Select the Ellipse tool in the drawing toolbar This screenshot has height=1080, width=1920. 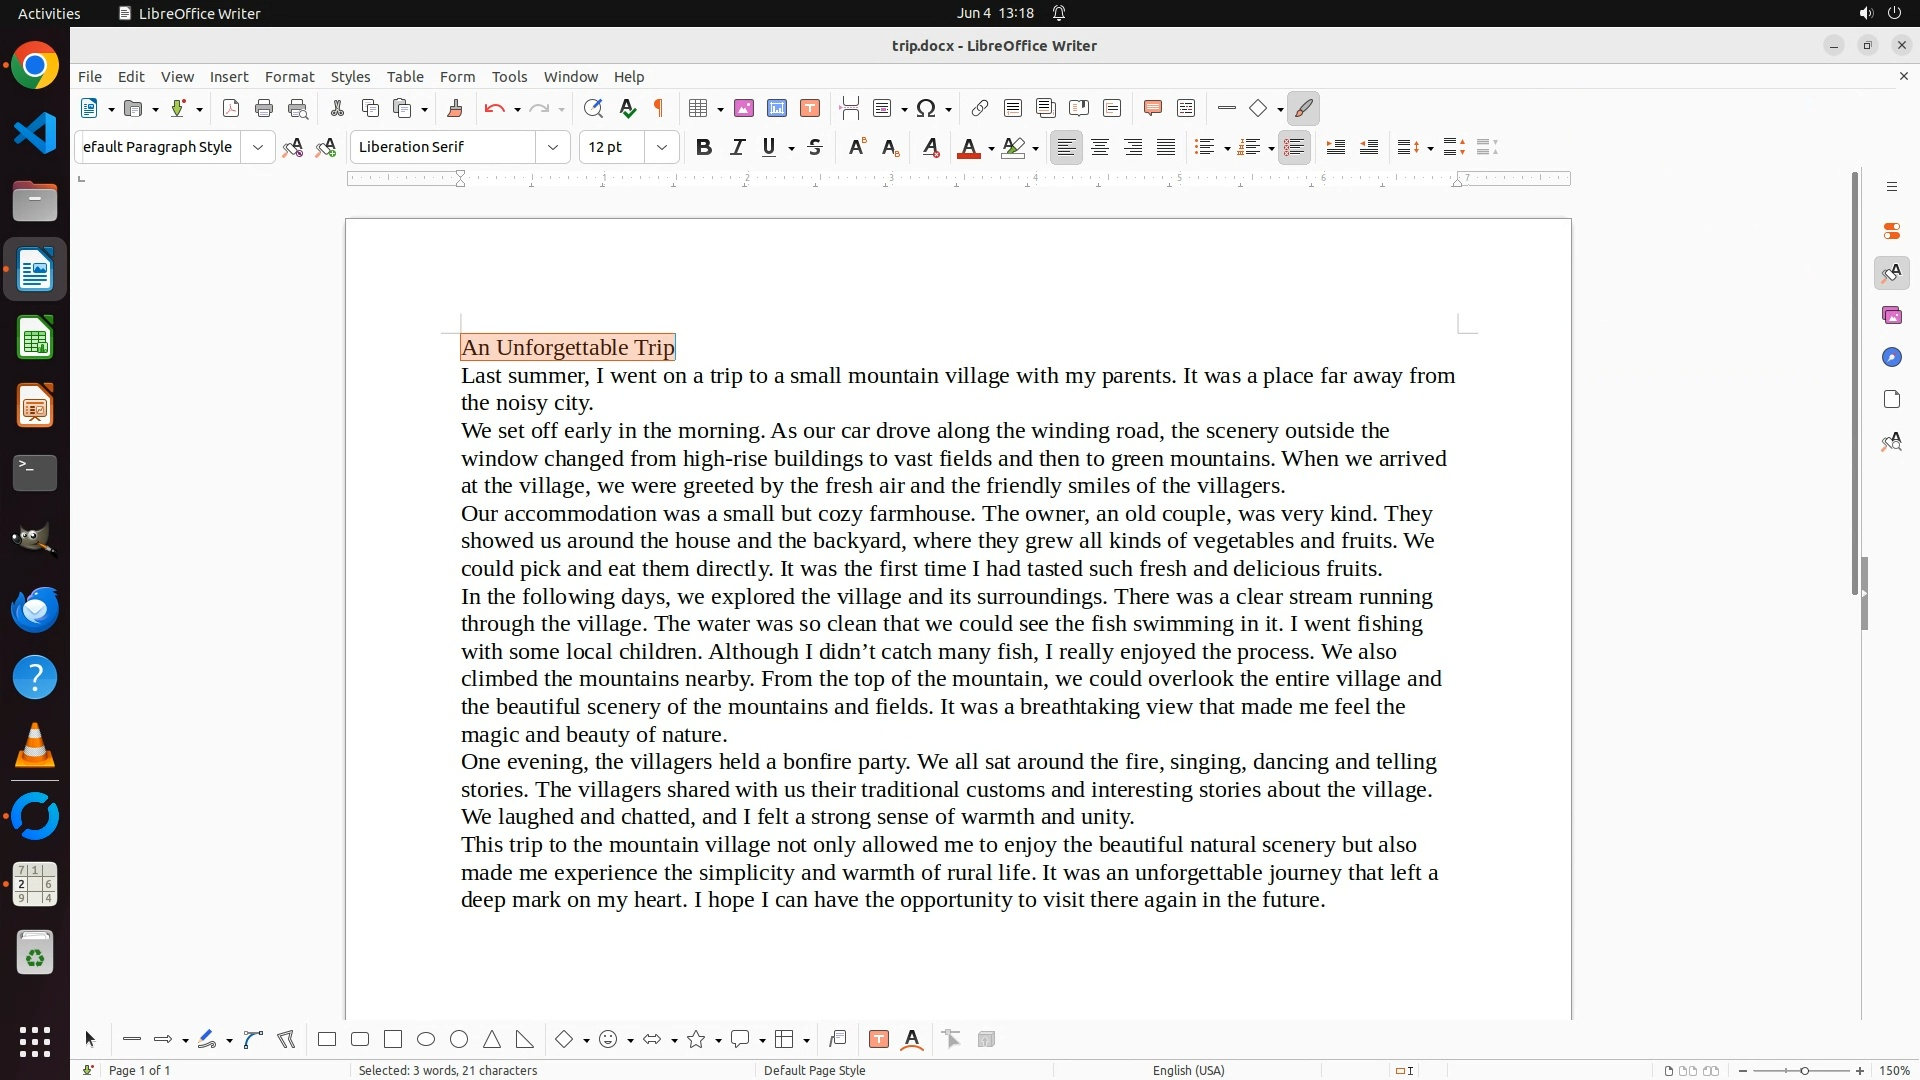(x=426, y=1039)
